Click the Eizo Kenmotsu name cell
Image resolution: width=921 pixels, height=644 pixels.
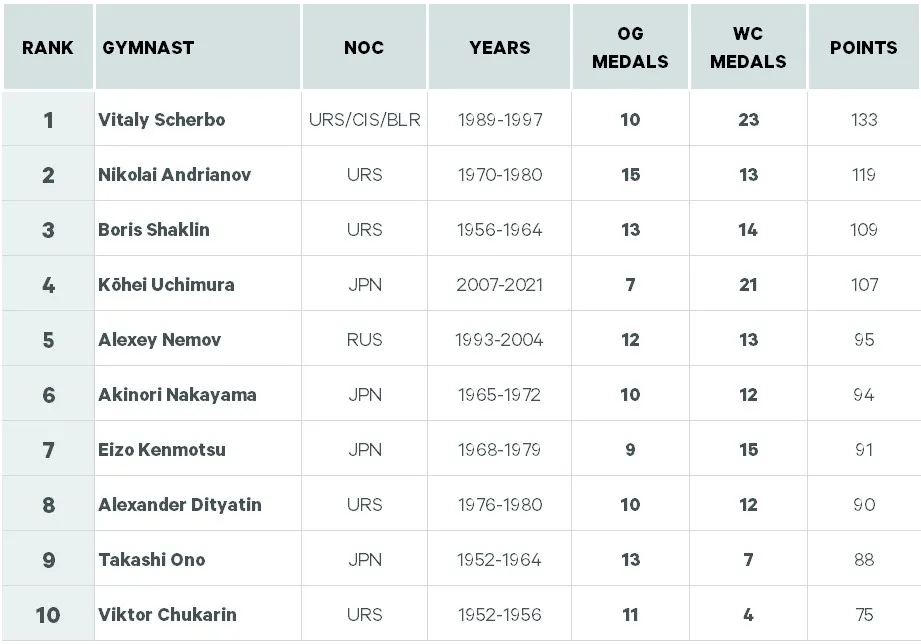click(x=162, y=450)
